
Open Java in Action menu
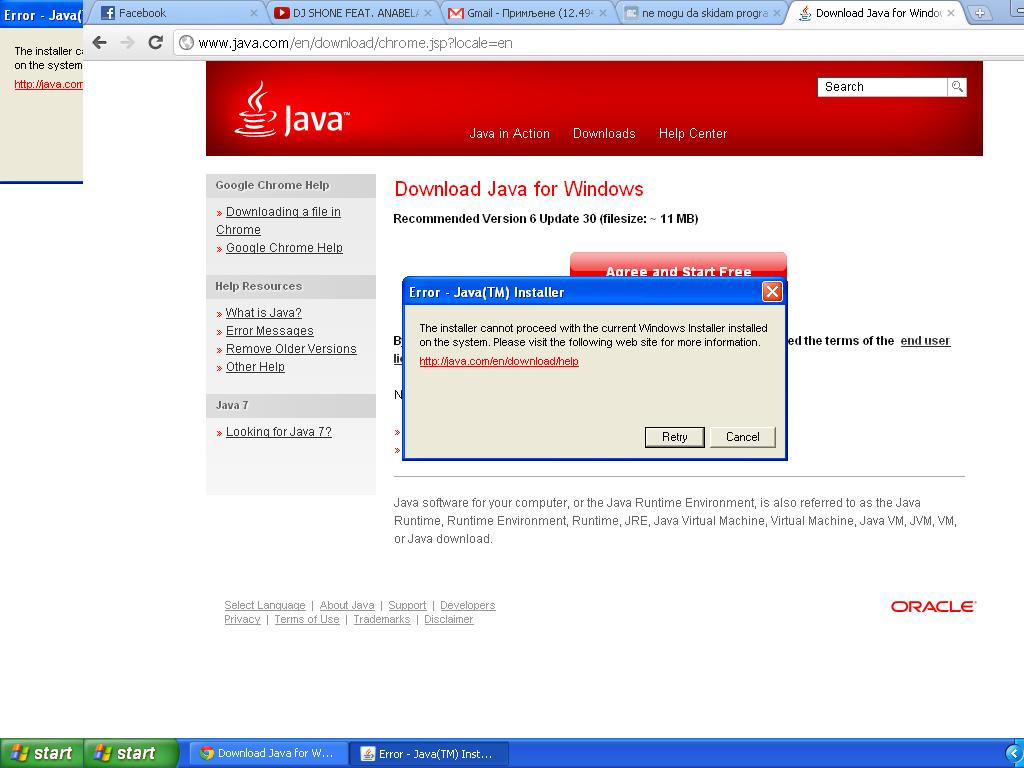[x=509, y=133]
